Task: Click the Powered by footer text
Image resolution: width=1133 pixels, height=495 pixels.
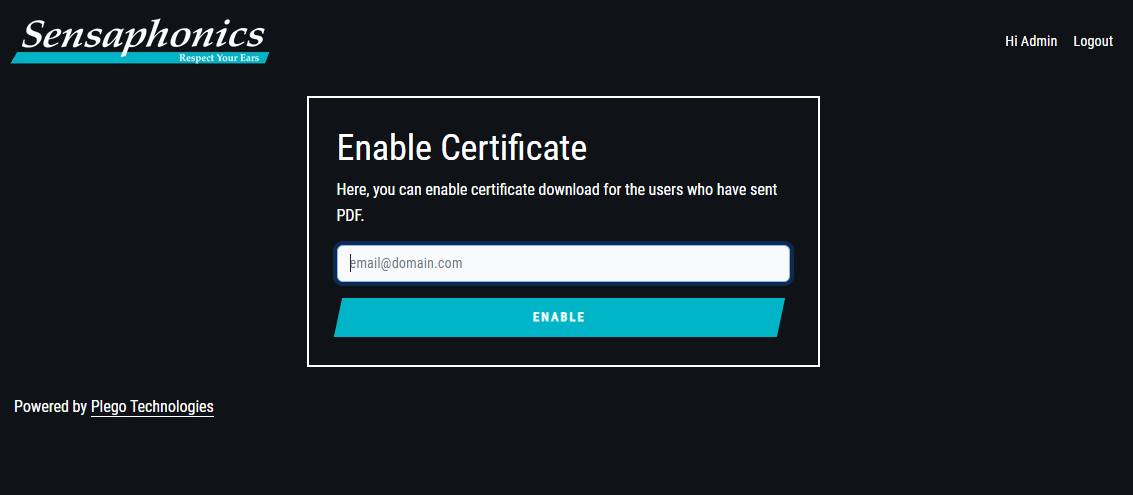Action: (51, 407)
